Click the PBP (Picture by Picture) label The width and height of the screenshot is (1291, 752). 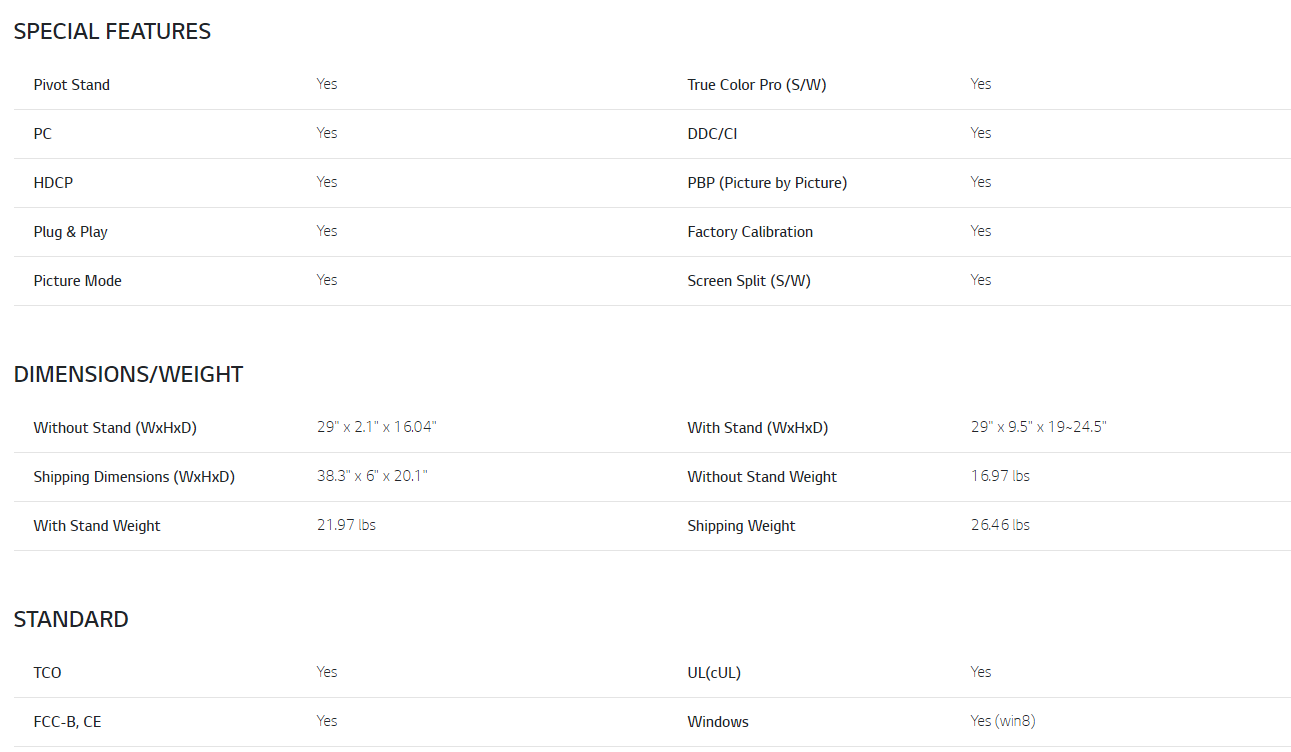[766, 183]
